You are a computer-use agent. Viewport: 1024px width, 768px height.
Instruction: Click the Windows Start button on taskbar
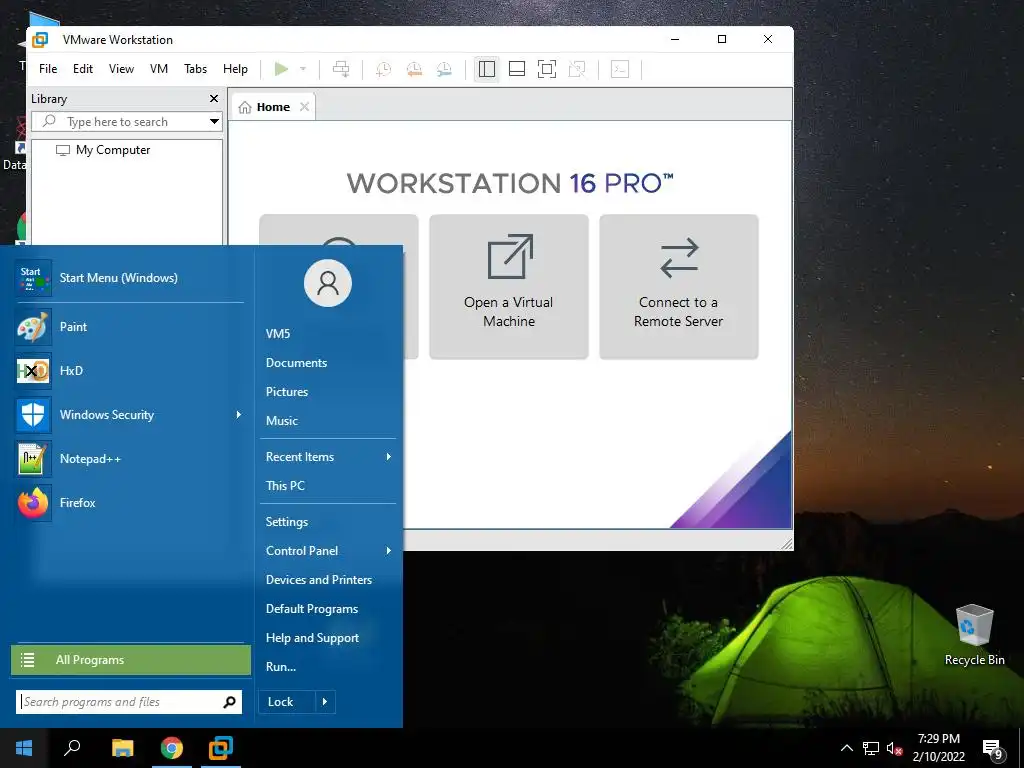[x=24, y=748]
